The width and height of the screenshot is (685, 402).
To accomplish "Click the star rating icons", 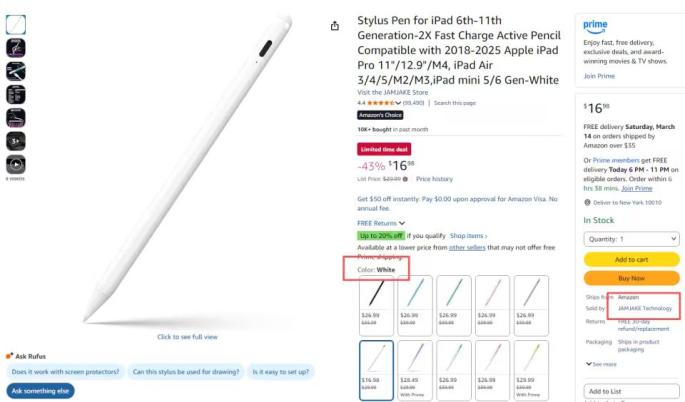I will pos(381,103).
